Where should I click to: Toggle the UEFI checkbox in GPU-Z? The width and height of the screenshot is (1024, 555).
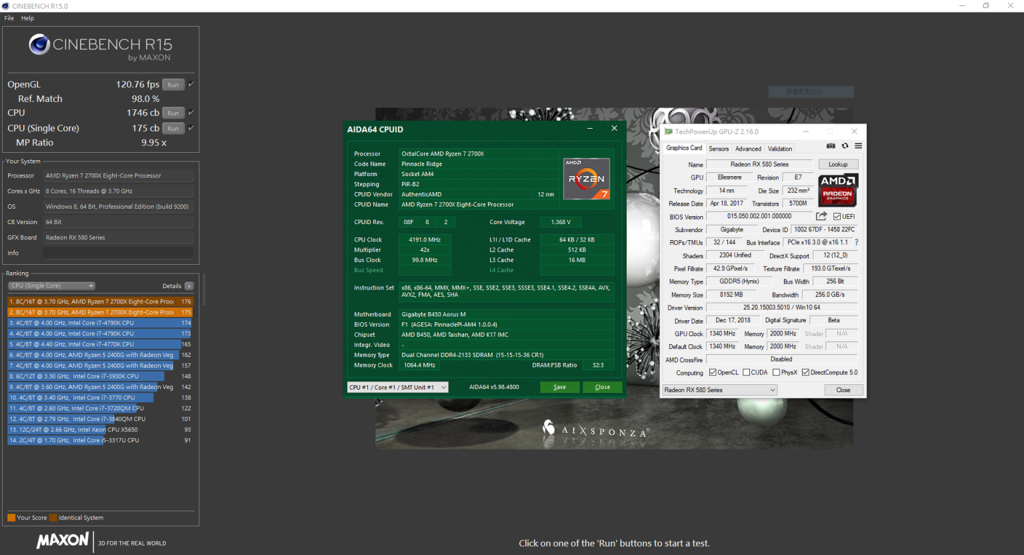click(837, 217)
